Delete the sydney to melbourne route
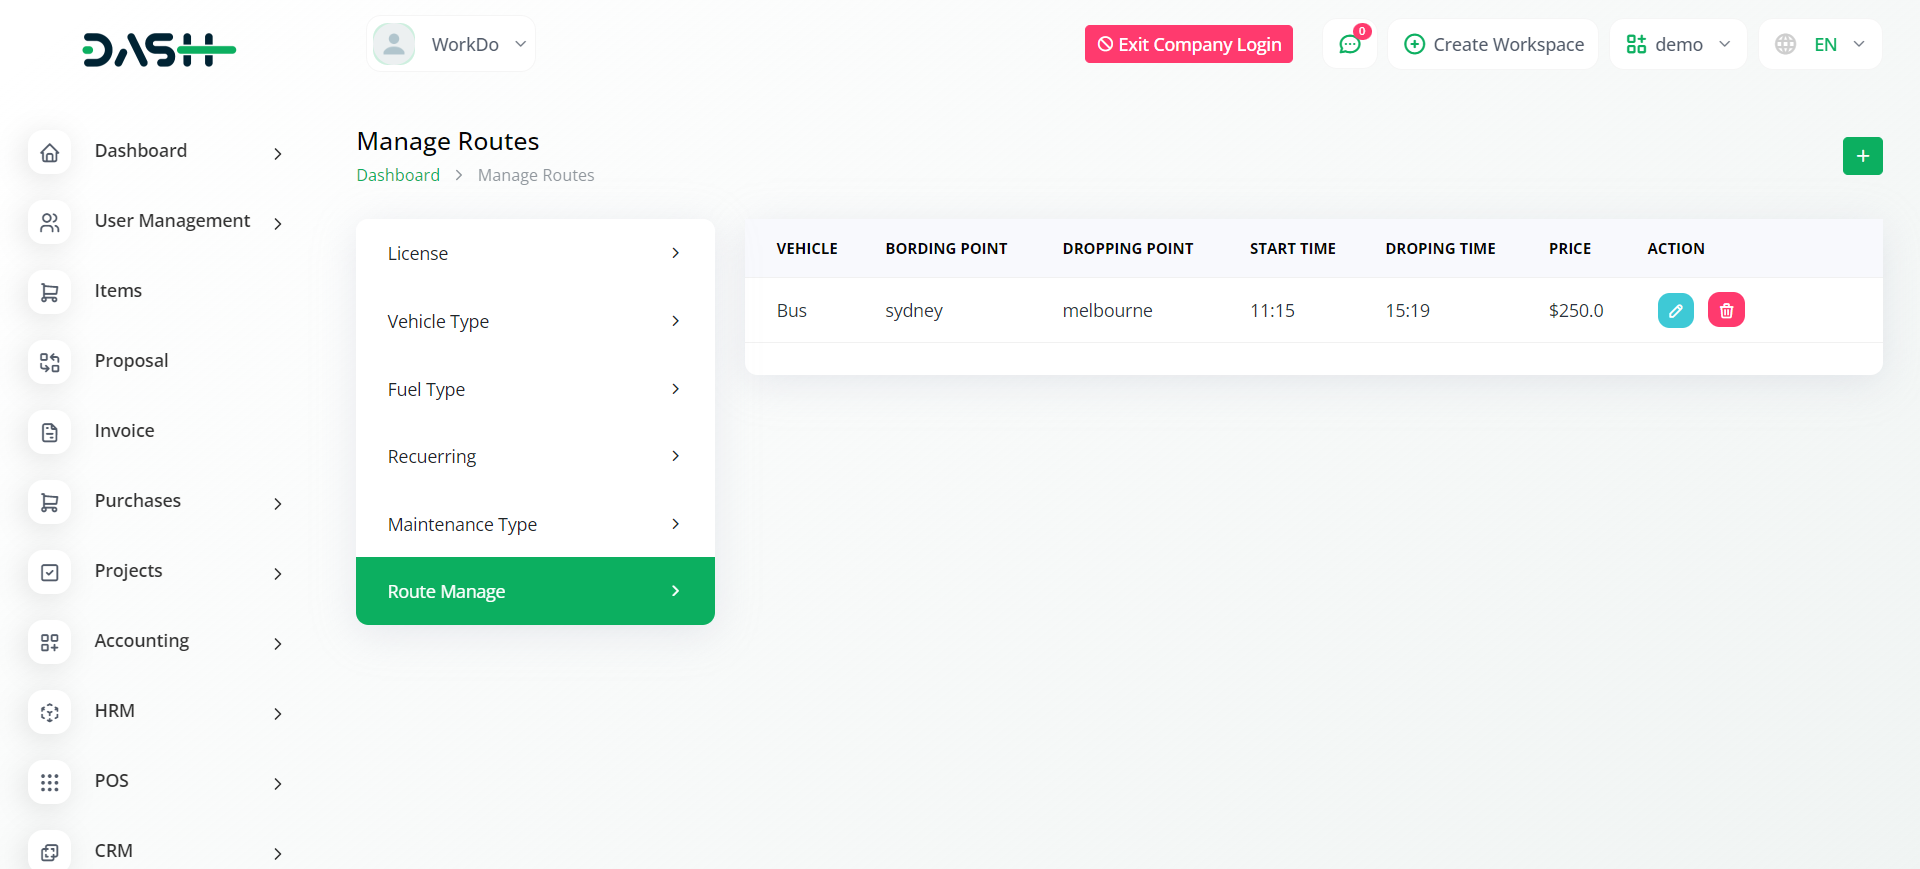Viewport: 1920px width, 869px height. click(x=1726, y=310)
